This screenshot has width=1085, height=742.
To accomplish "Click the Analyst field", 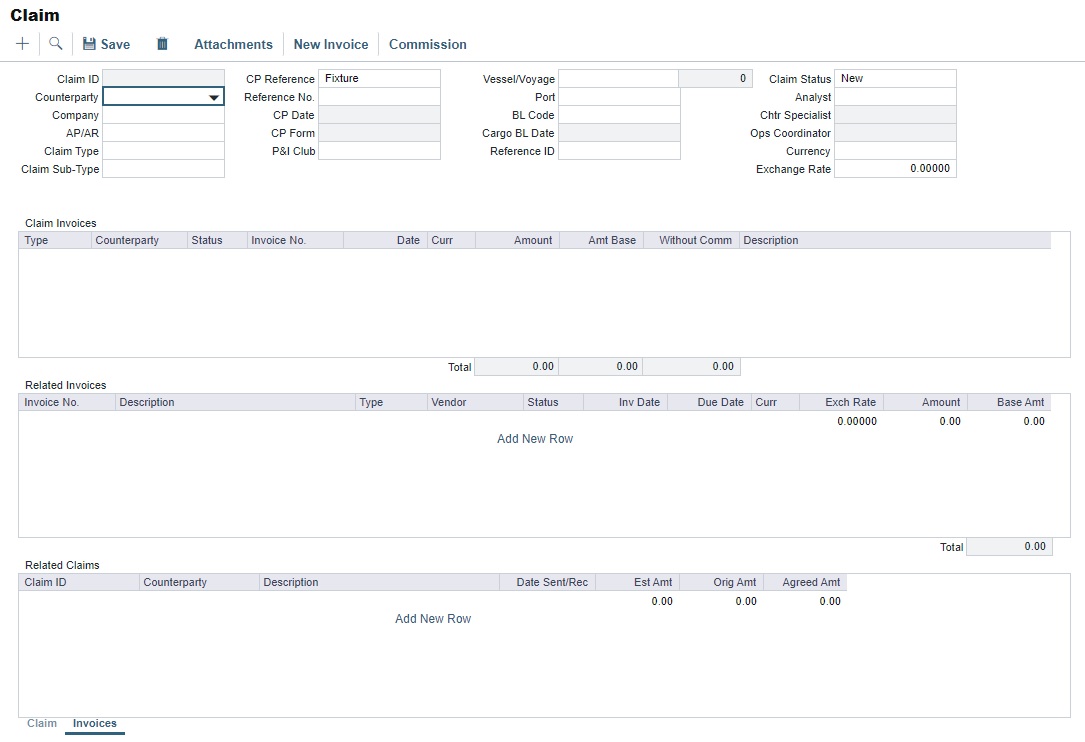I will 895,96.
